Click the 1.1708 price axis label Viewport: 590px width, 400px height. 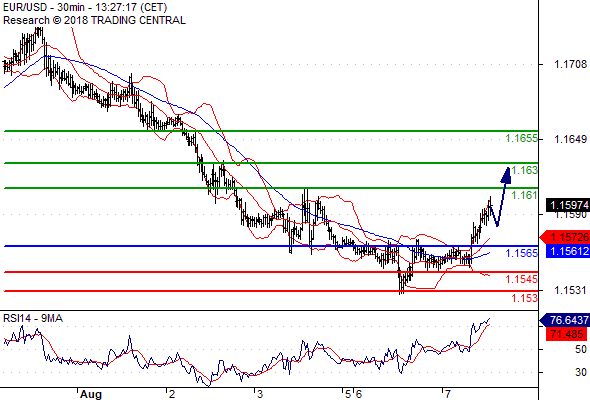[x=570, y=64]
